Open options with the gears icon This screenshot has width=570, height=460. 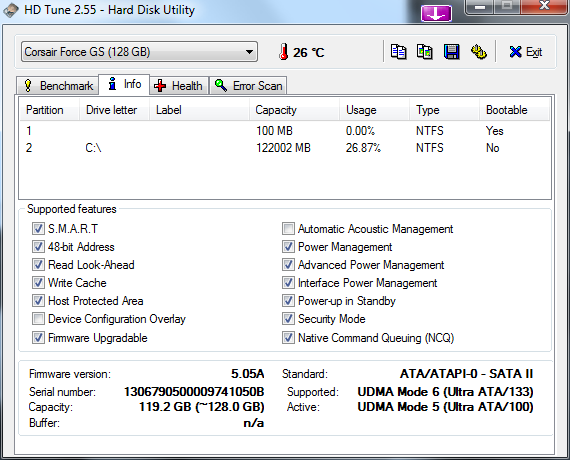tap(479, 52)
